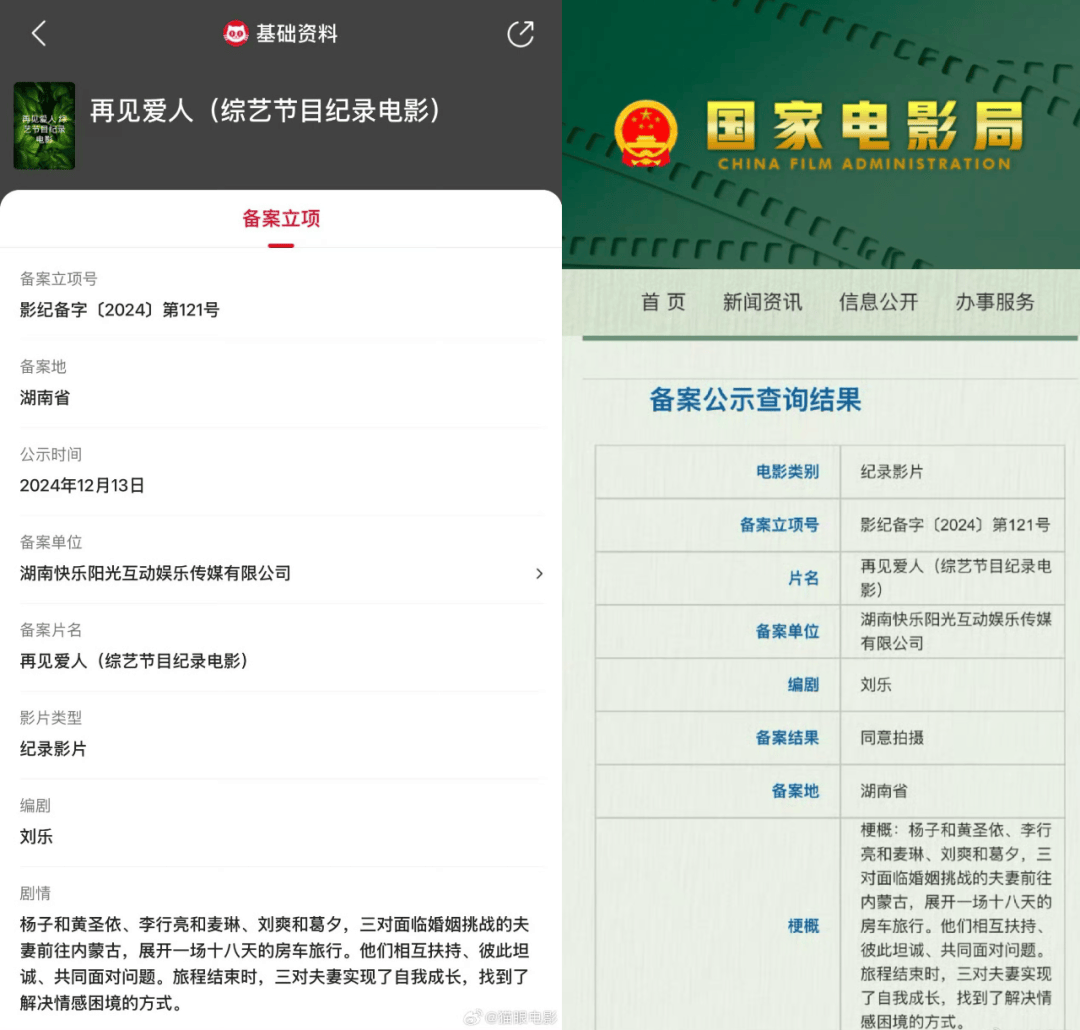Open the 办事服务 menu item
1080x1030 pixels.
click(995, 302)
